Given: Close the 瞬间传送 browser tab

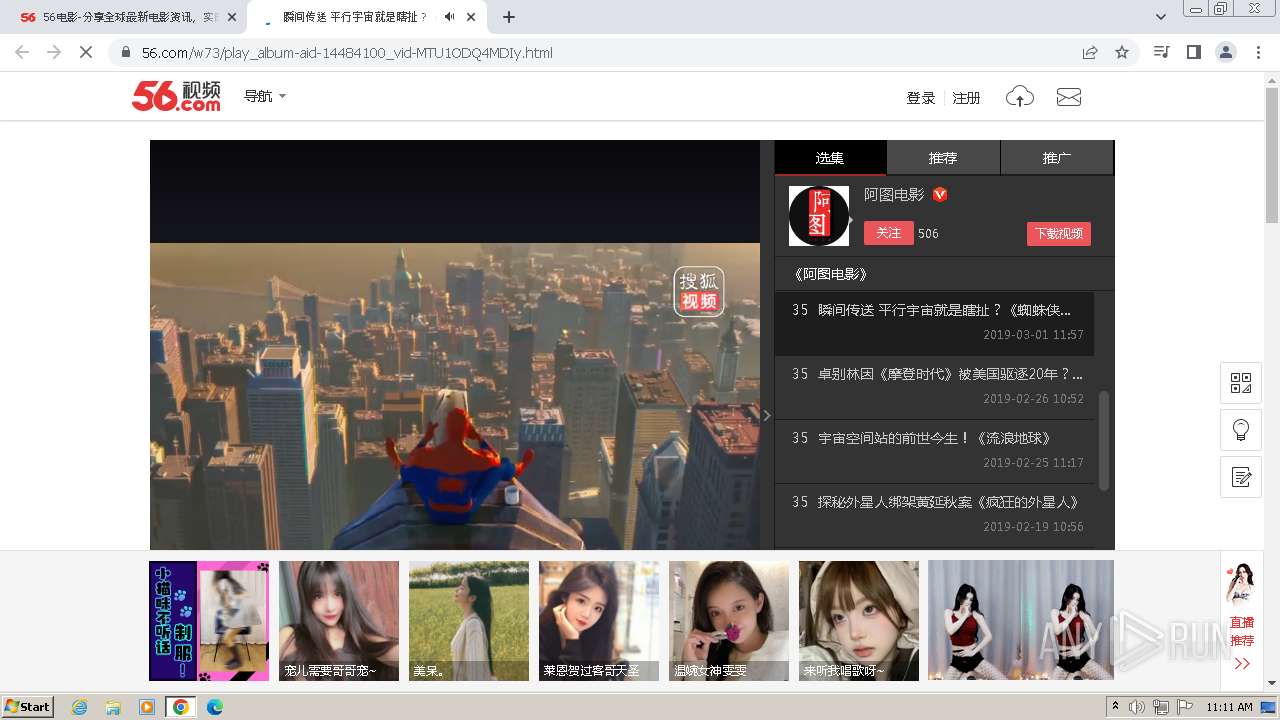Looking at the screenshot, I should [471, 17].
